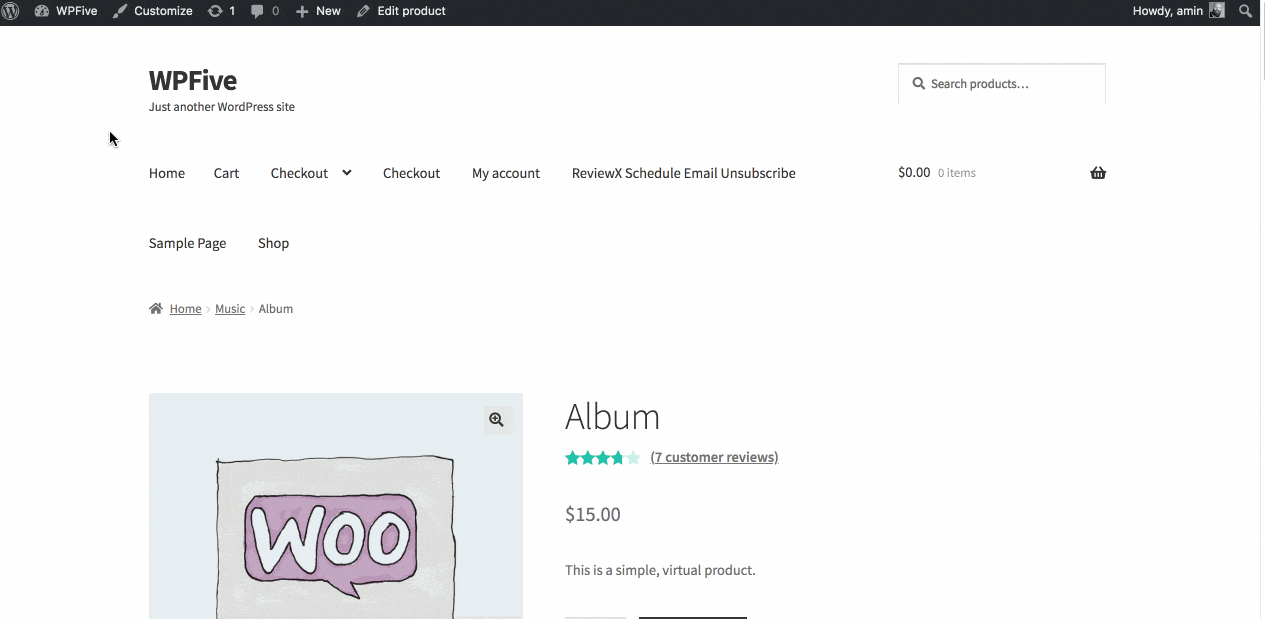Viewport: 1265px width, 619px height.
Task: Open the + New admin menu
Action: tap(317, 11)
